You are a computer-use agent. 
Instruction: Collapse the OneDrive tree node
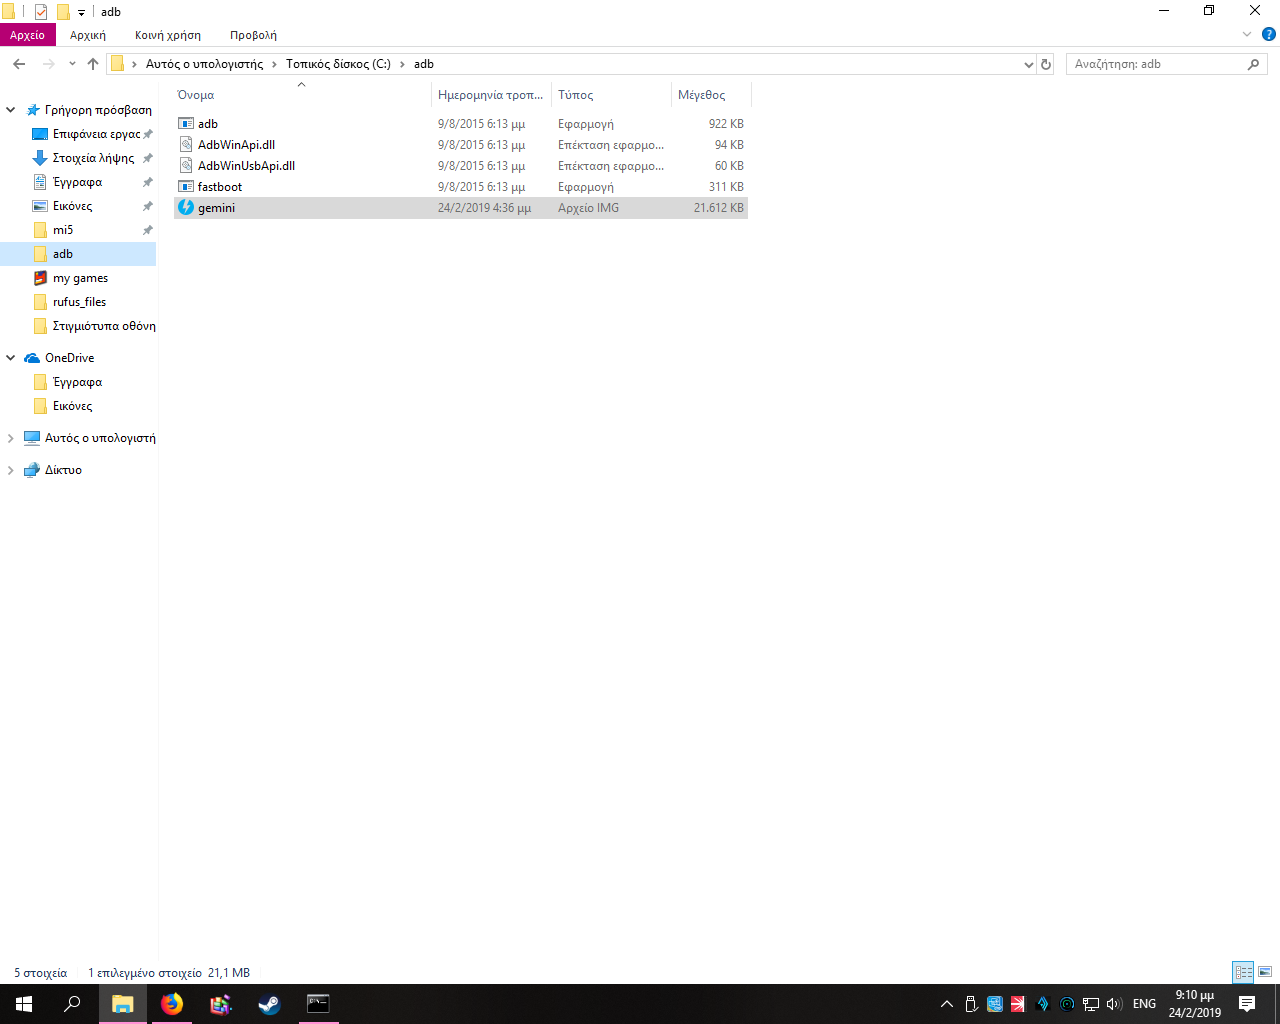[x=11, y=358]
